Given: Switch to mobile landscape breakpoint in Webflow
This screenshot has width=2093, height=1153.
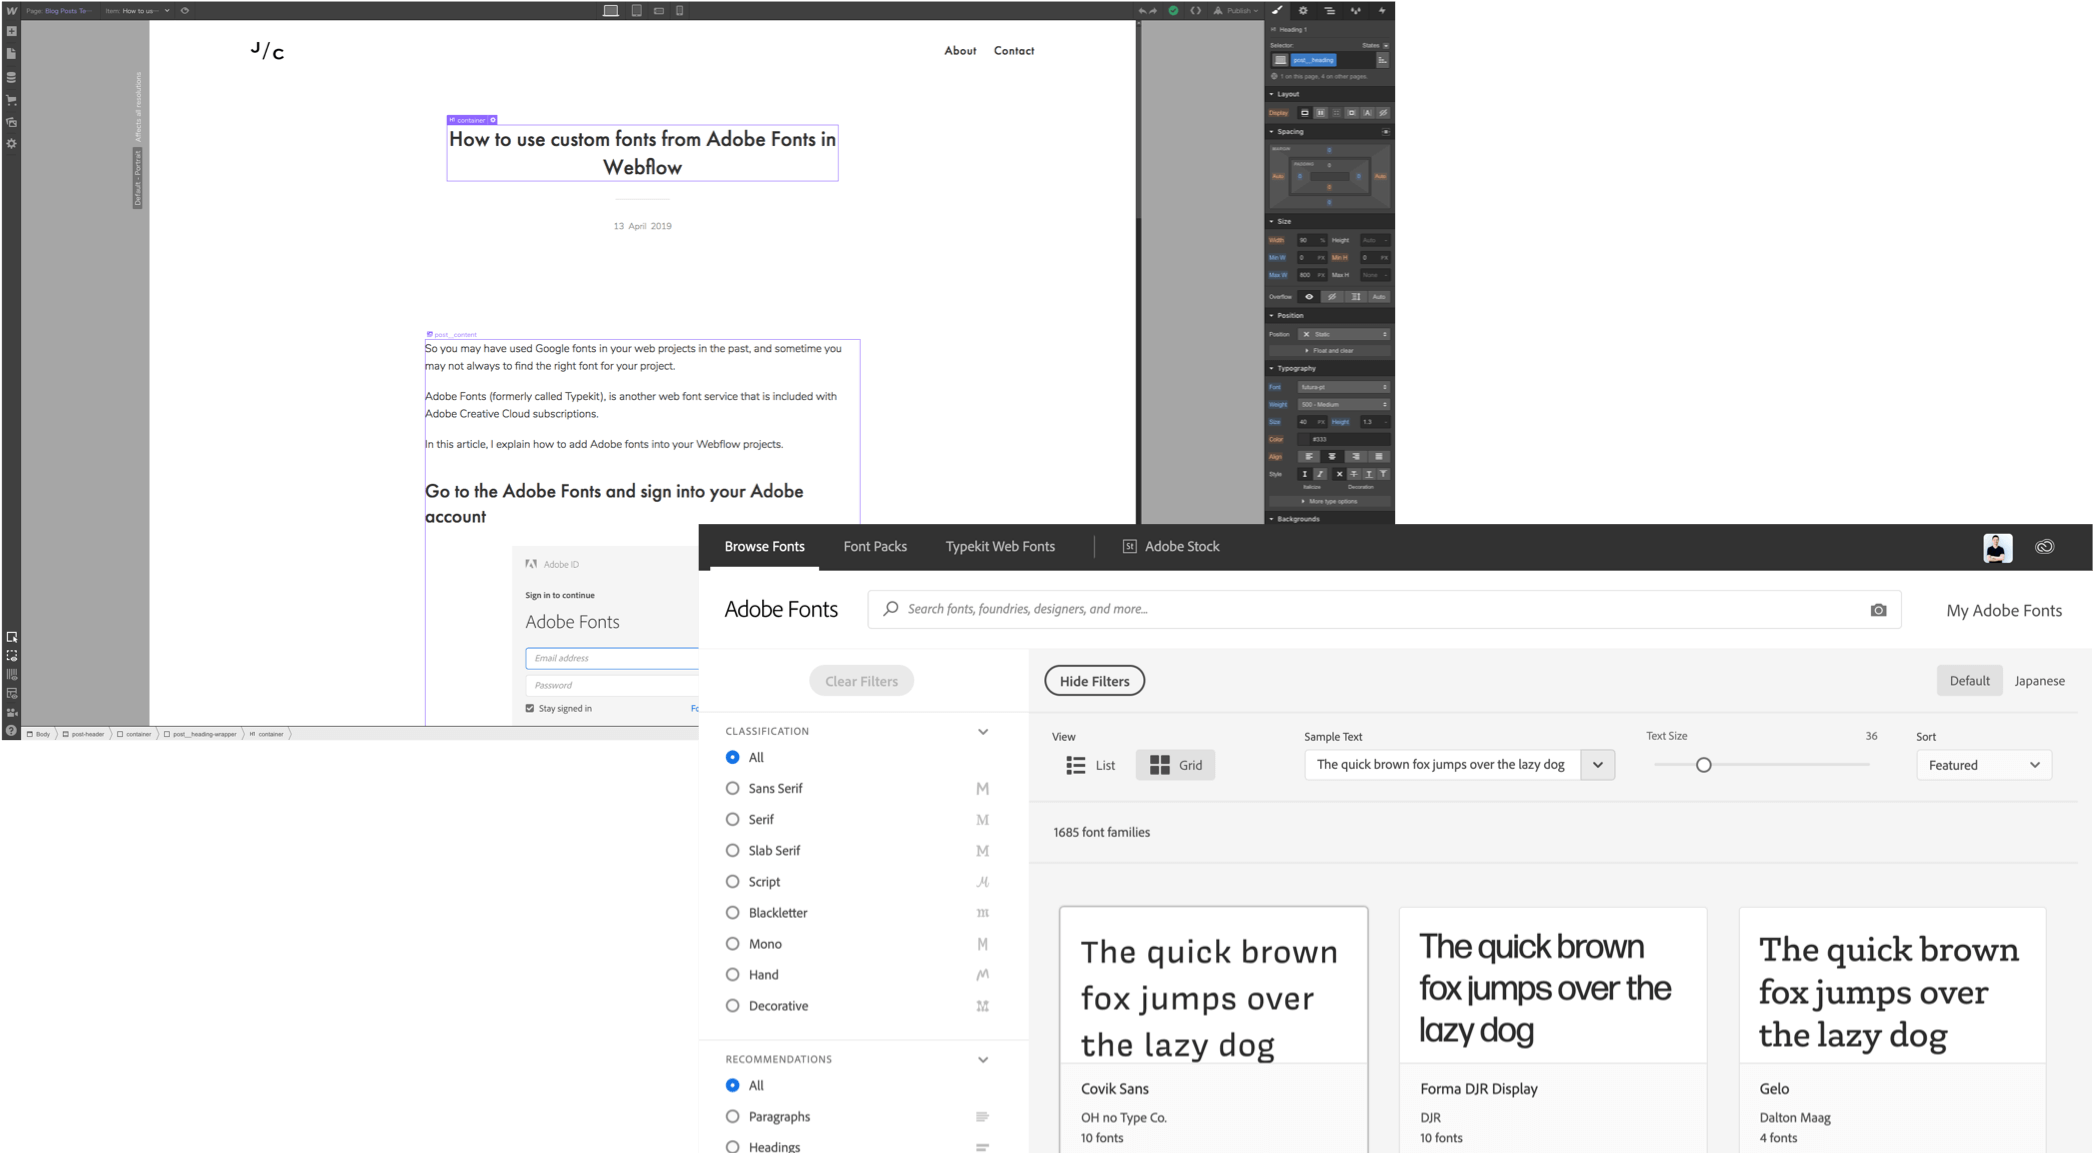Looking at the screenshot, I should 659,11.
